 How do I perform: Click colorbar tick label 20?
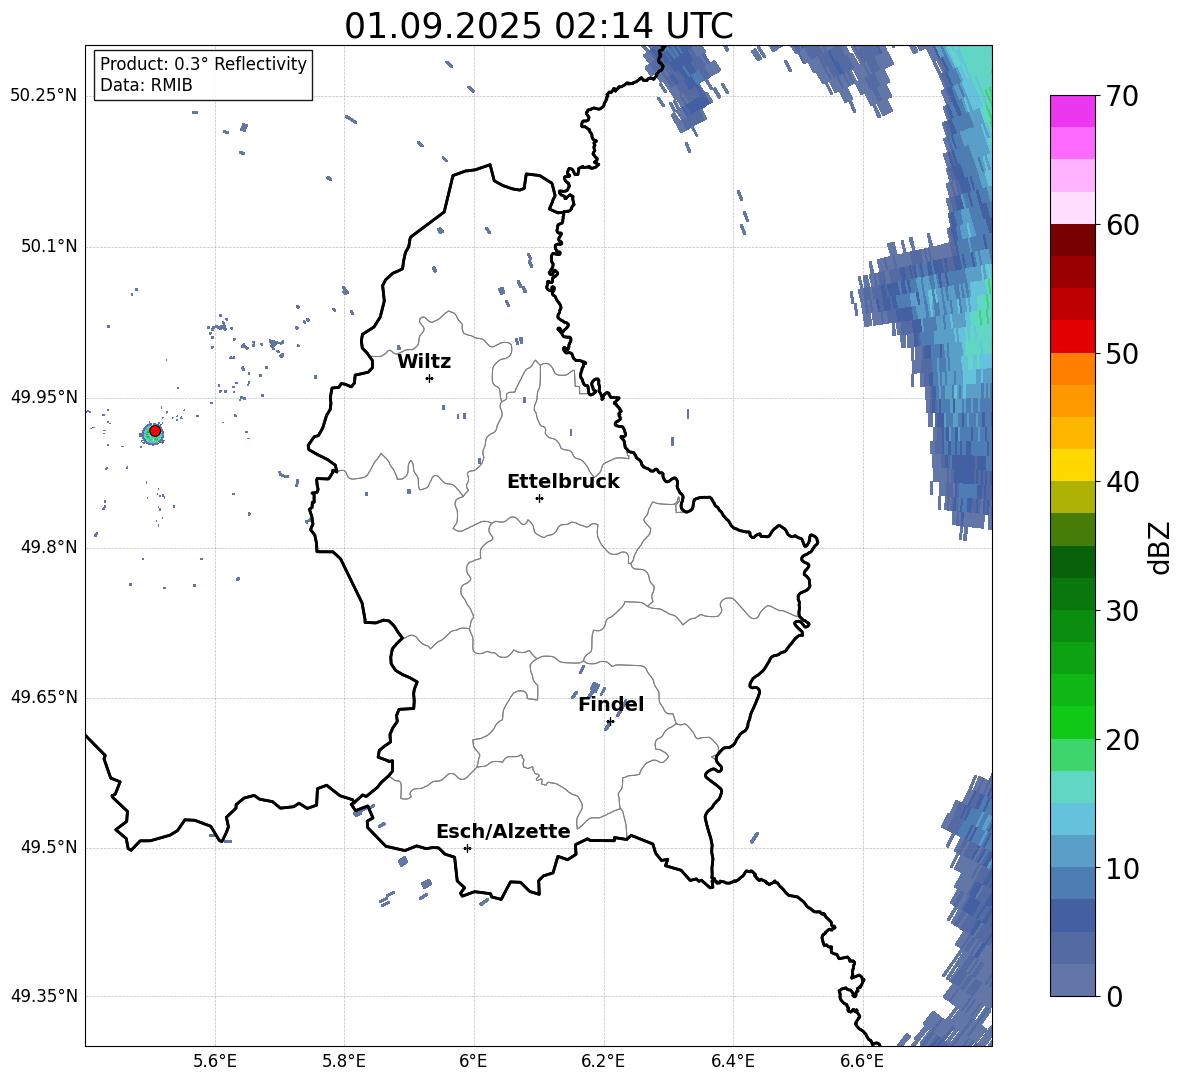click(1121, 740)
